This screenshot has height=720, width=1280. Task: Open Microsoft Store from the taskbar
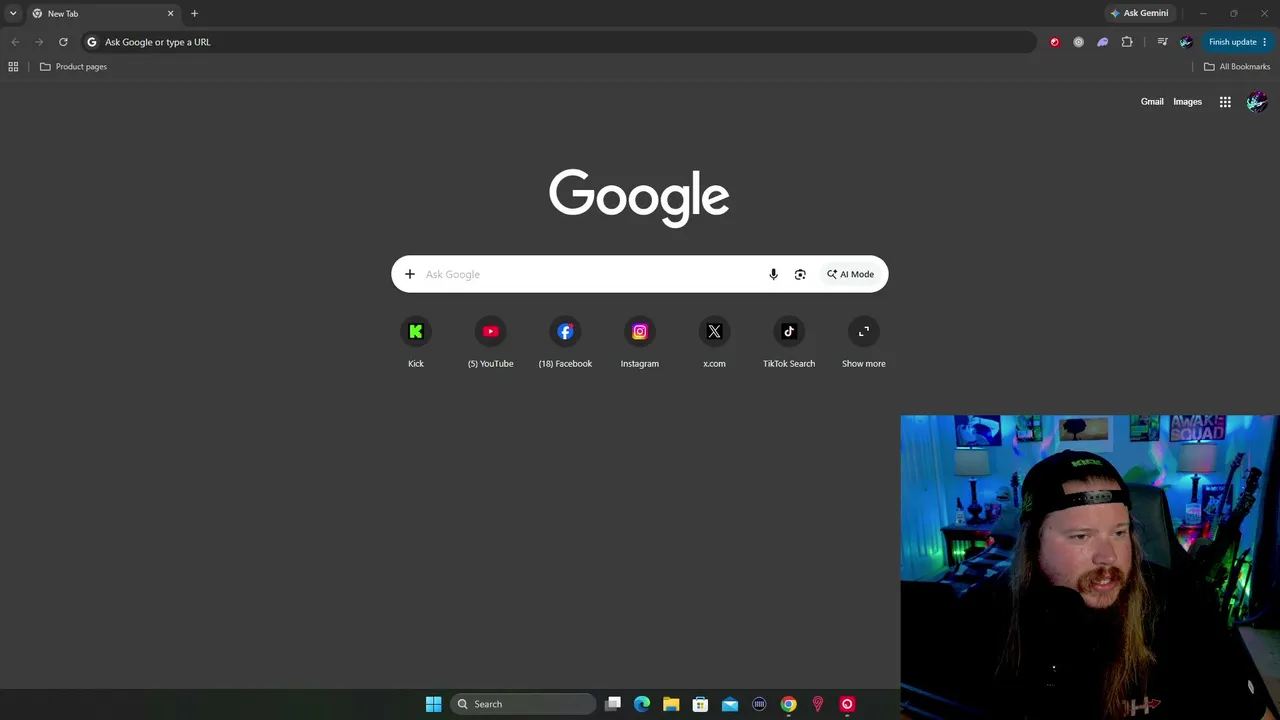[x=700, y=704]
